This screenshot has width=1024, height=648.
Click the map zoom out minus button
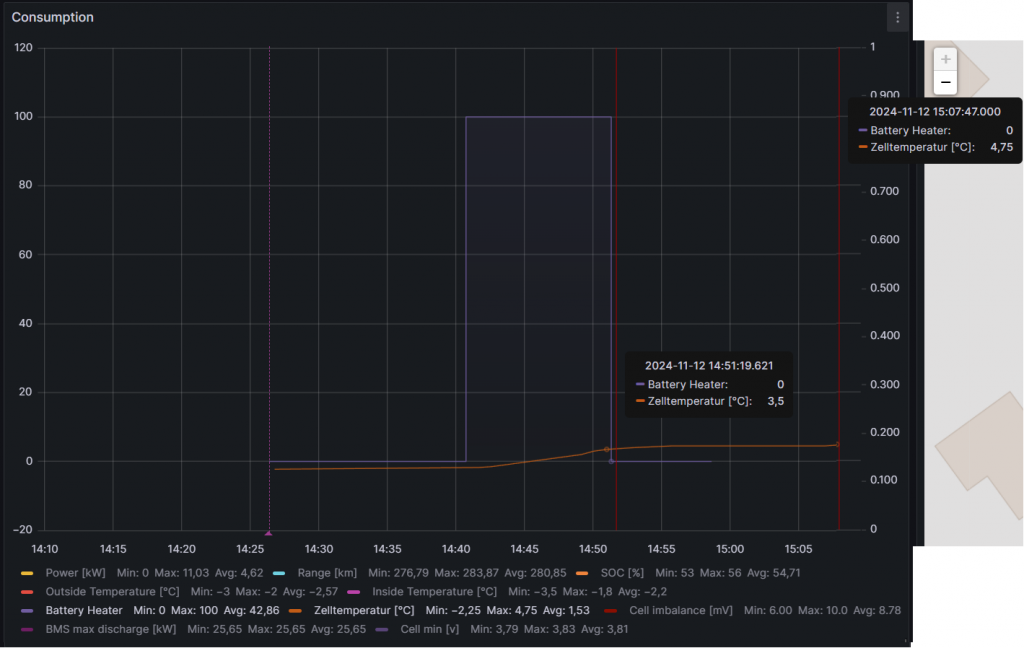945,82
